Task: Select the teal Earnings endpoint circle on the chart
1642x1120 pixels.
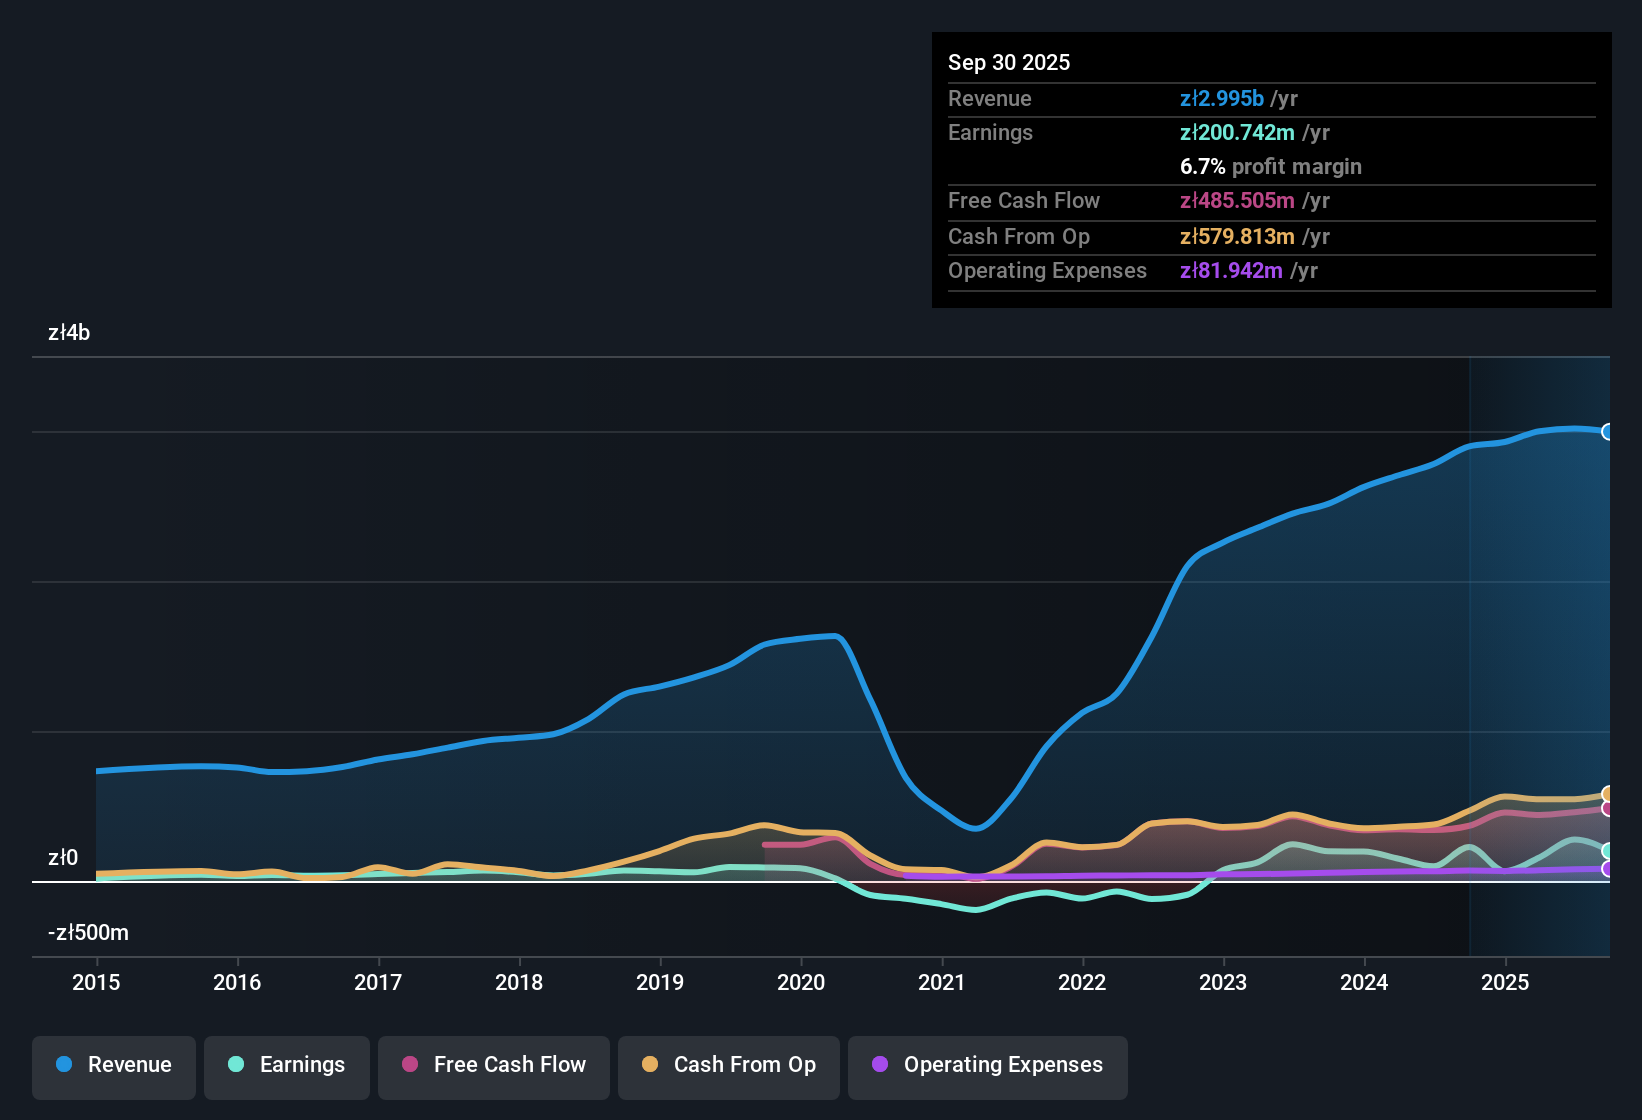Action: coord(1606,851)
